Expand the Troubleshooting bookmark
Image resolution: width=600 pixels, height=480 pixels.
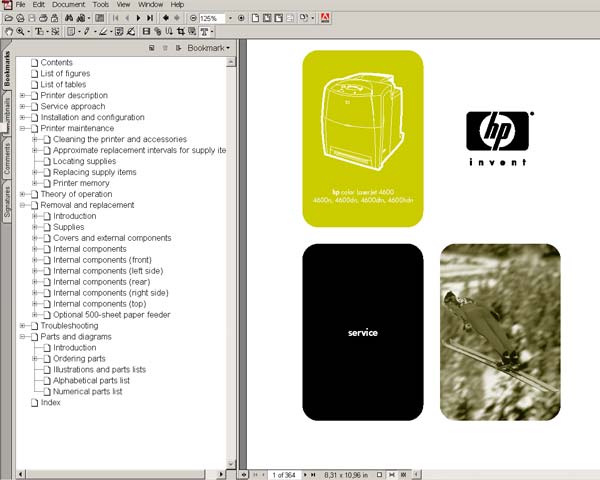pyautogui.click(x=22, y=326)
